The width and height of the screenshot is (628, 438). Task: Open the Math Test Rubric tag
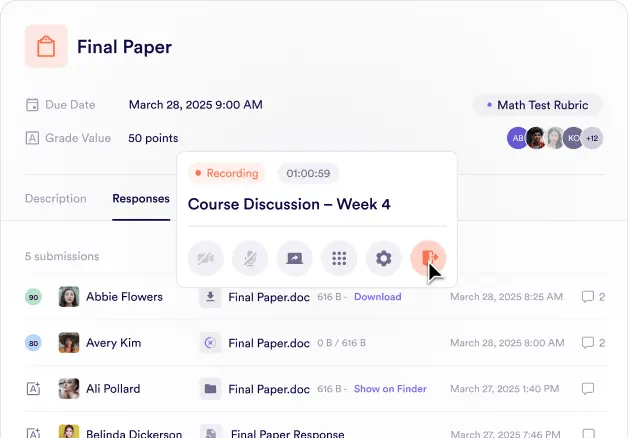coord(537,105)
